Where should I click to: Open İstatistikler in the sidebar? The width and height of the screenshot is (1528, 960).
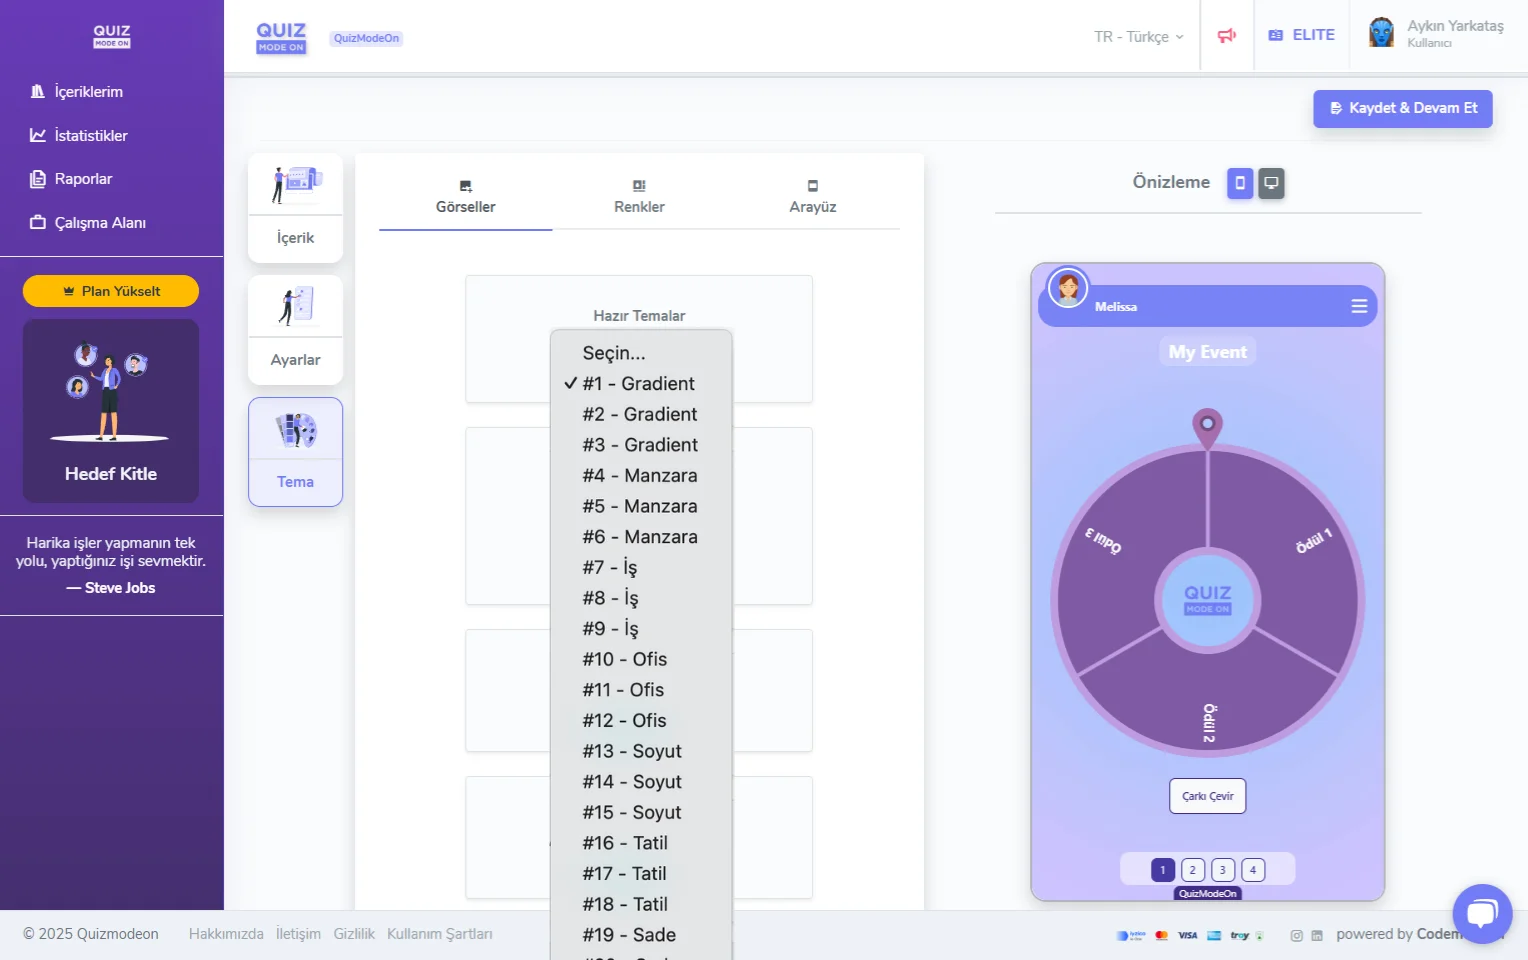click(x=90, y=136)
